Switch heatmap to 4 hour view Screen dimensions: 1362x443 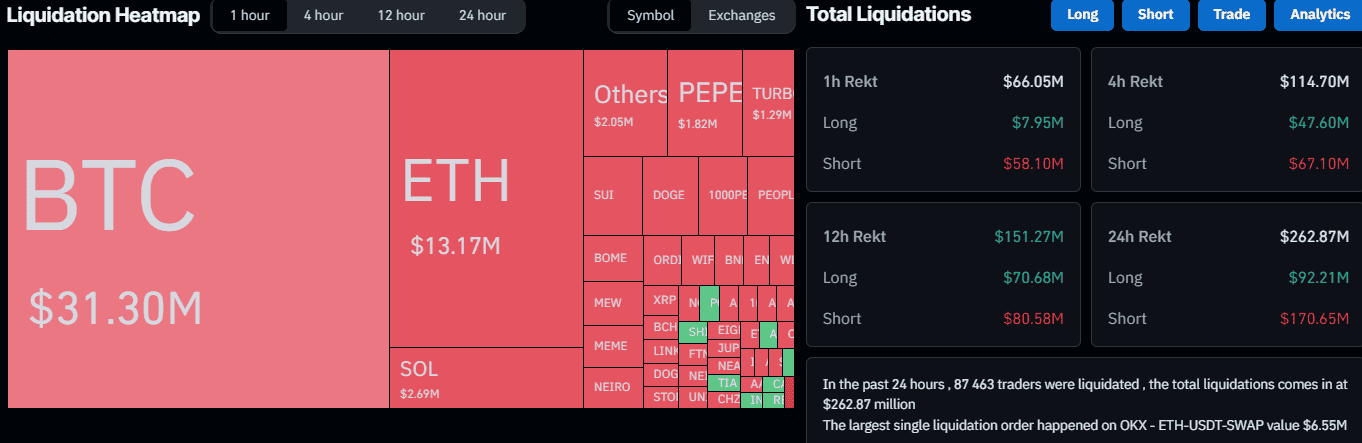pos(323,16)
